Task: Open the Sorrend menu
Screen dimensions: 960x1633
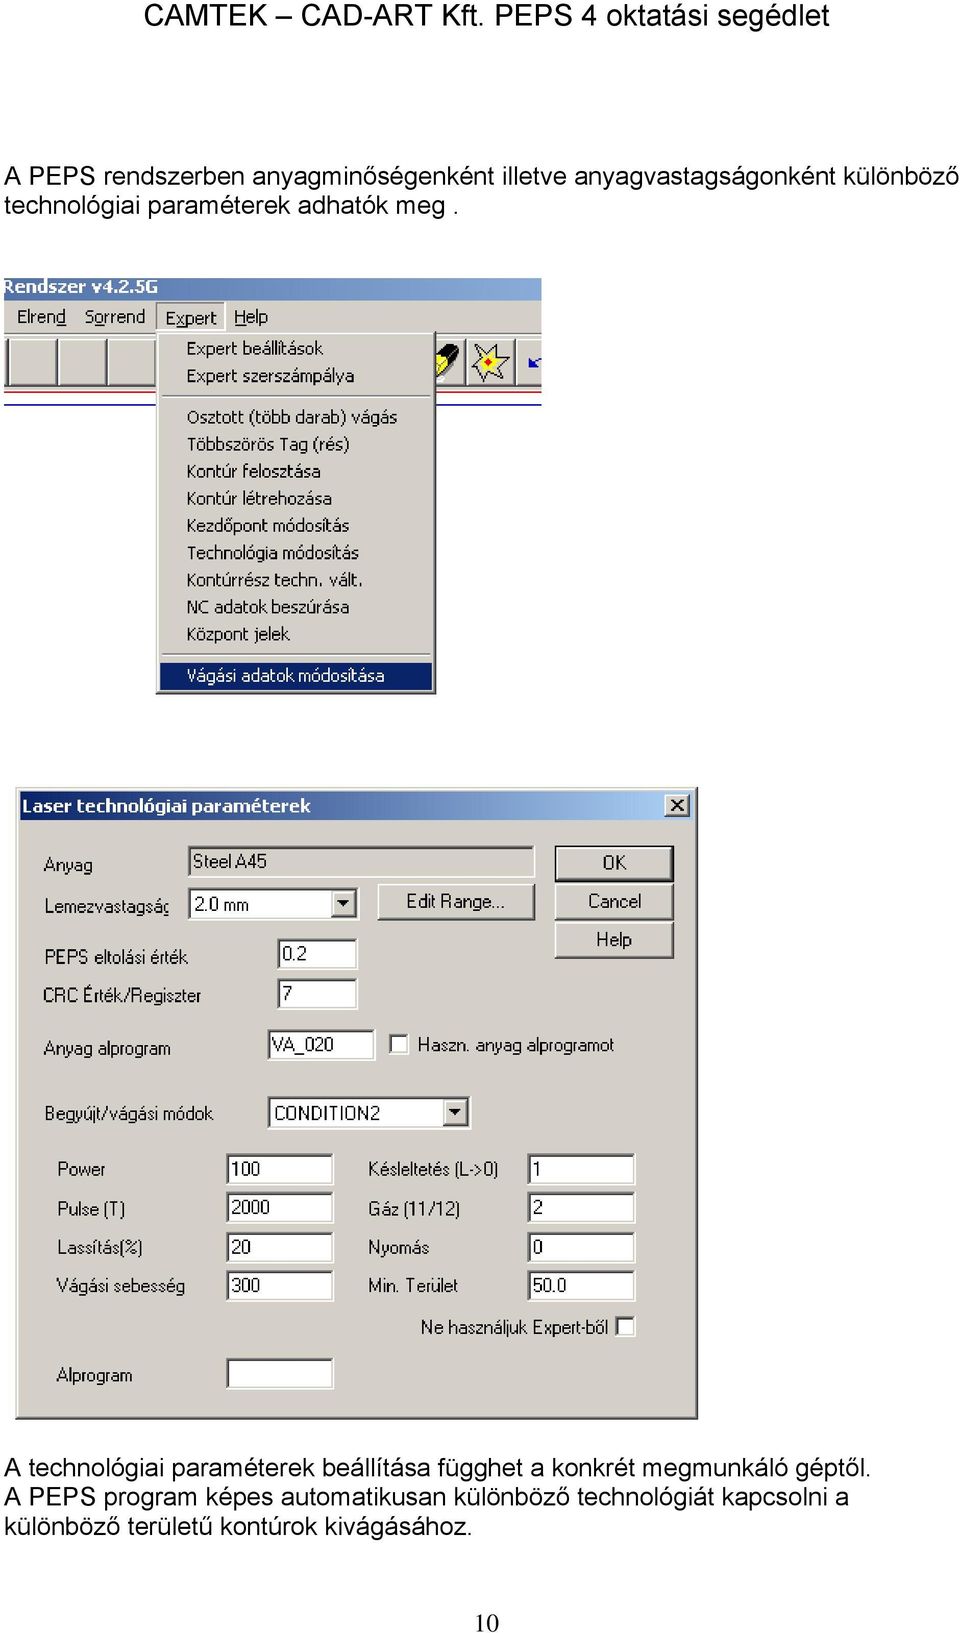Action: pyautogui.click(x=114, y=317)
